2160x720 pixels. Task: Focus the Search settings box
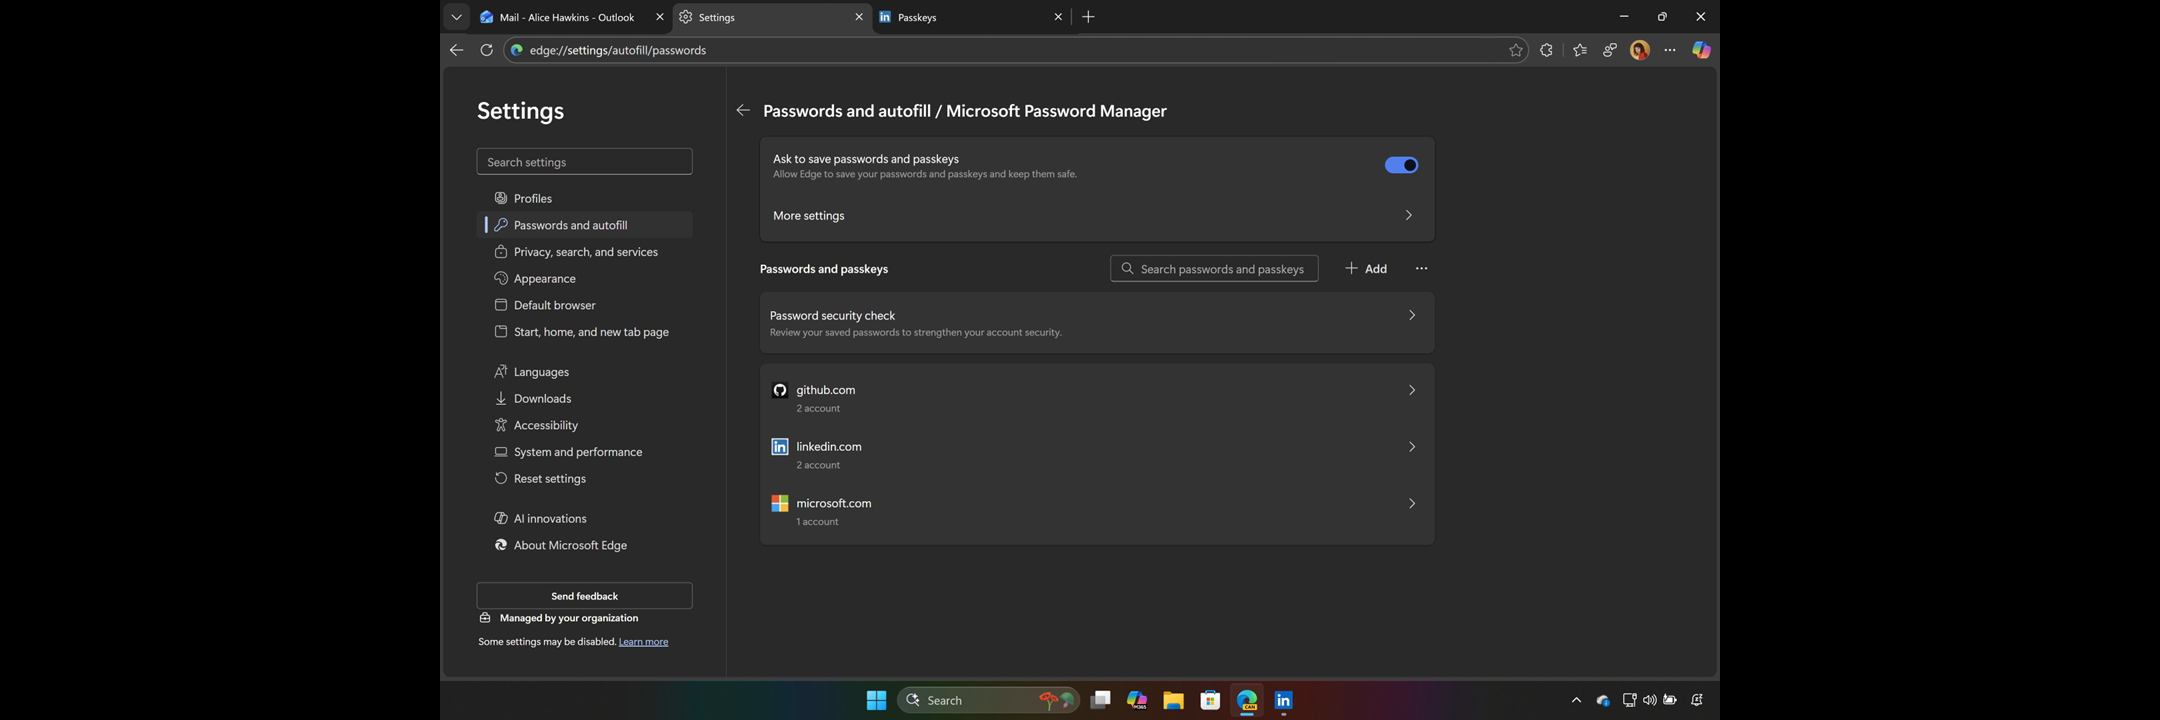584,162
